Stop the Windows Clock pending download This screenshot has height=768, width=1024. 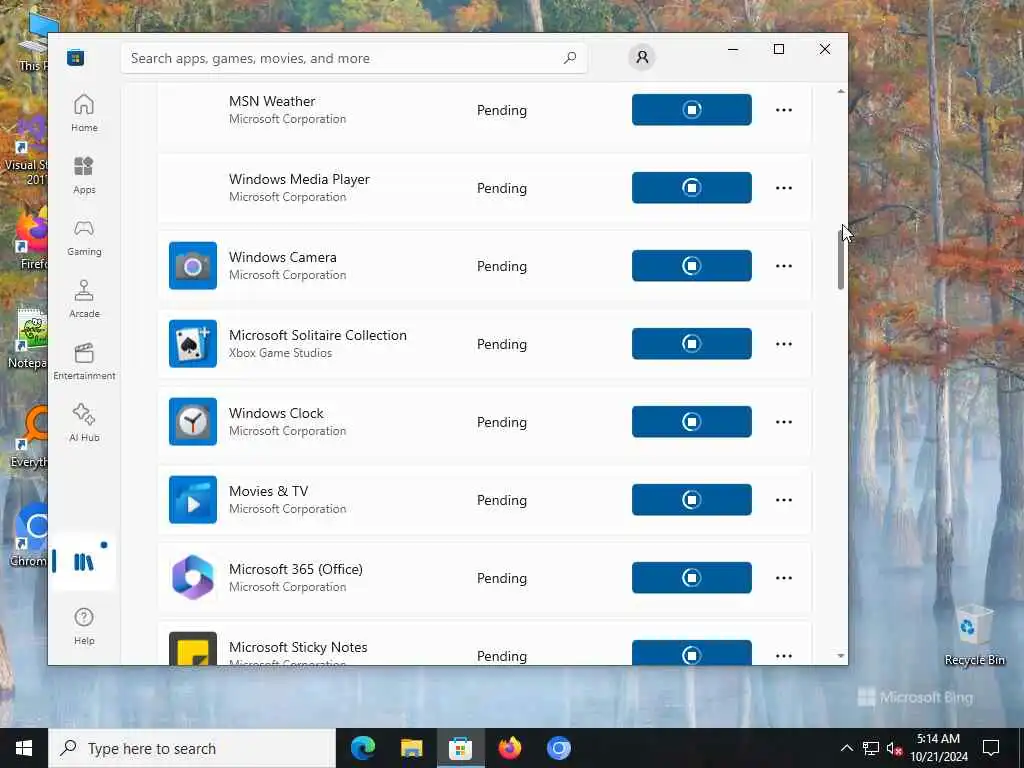pyautogui.click(x=692, y=422)
